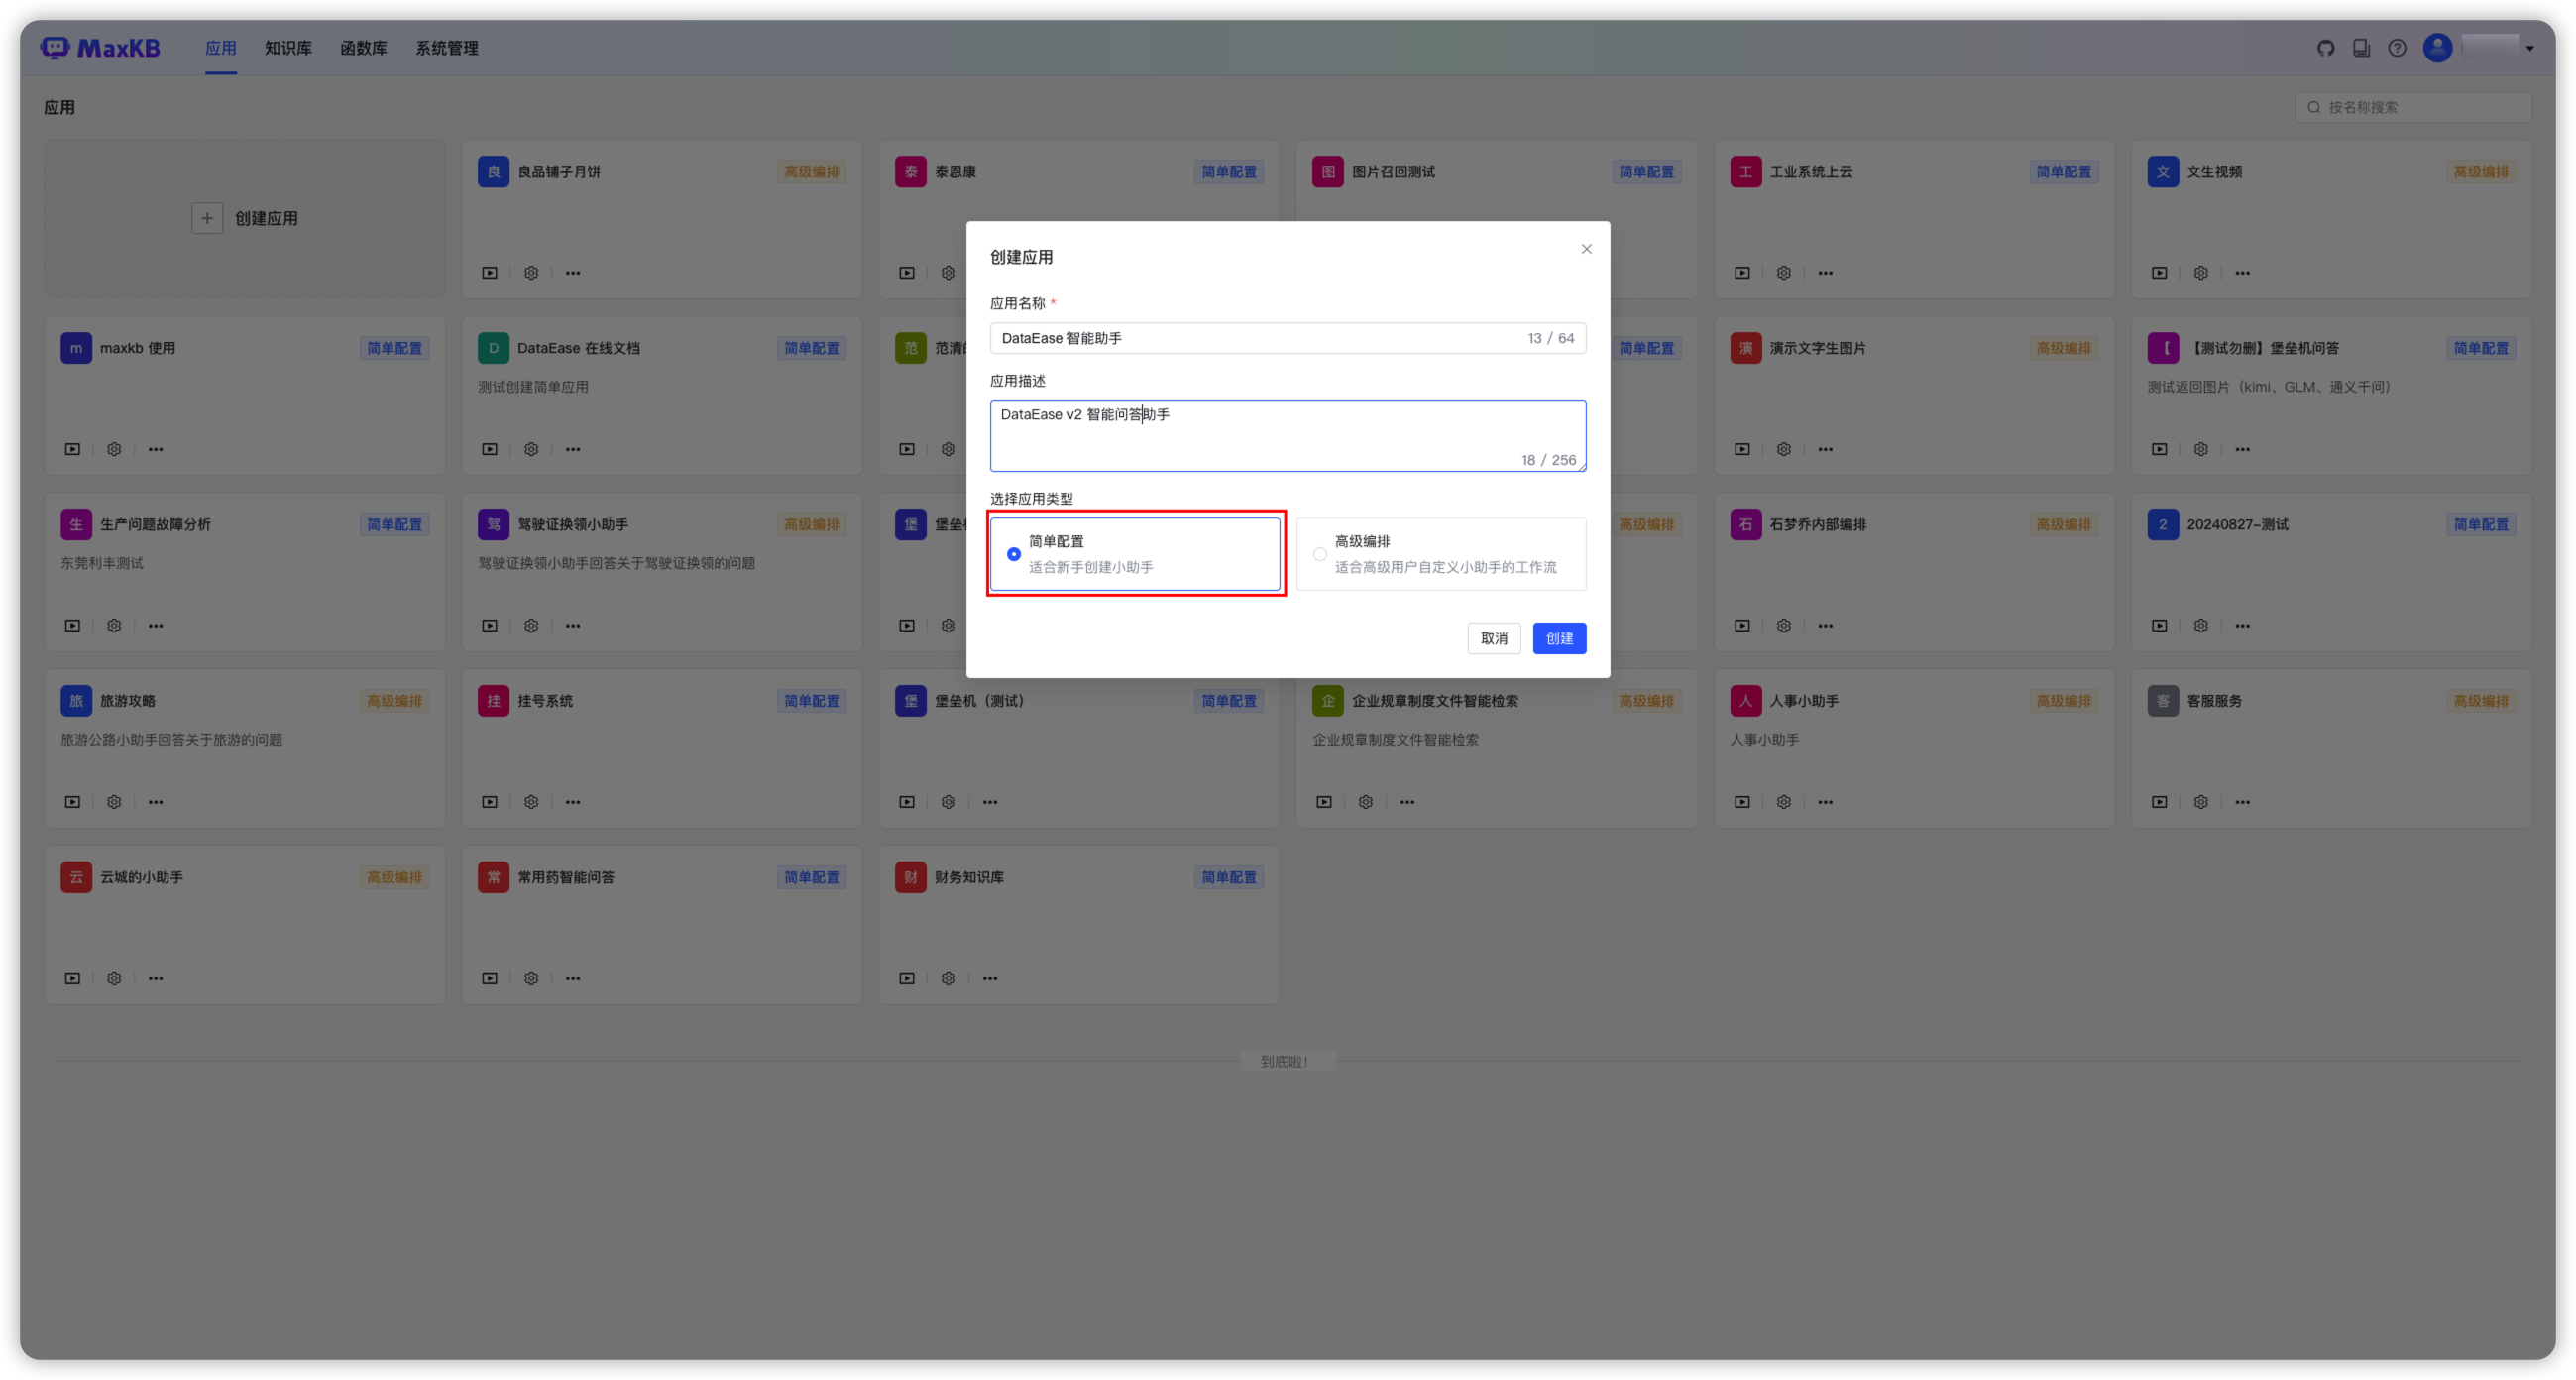Screen dimensions: 2576x1380
Task: Select the 简单配置 radio option
Action: point(1013,554)
